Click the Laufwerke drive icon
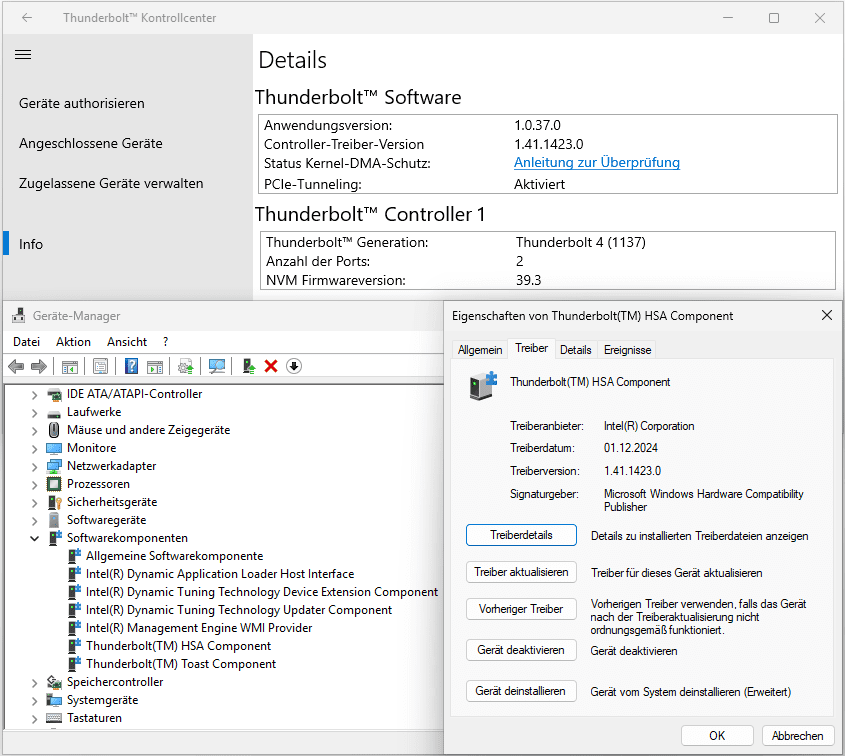845x756 pixels. click(x=54, y=413)
